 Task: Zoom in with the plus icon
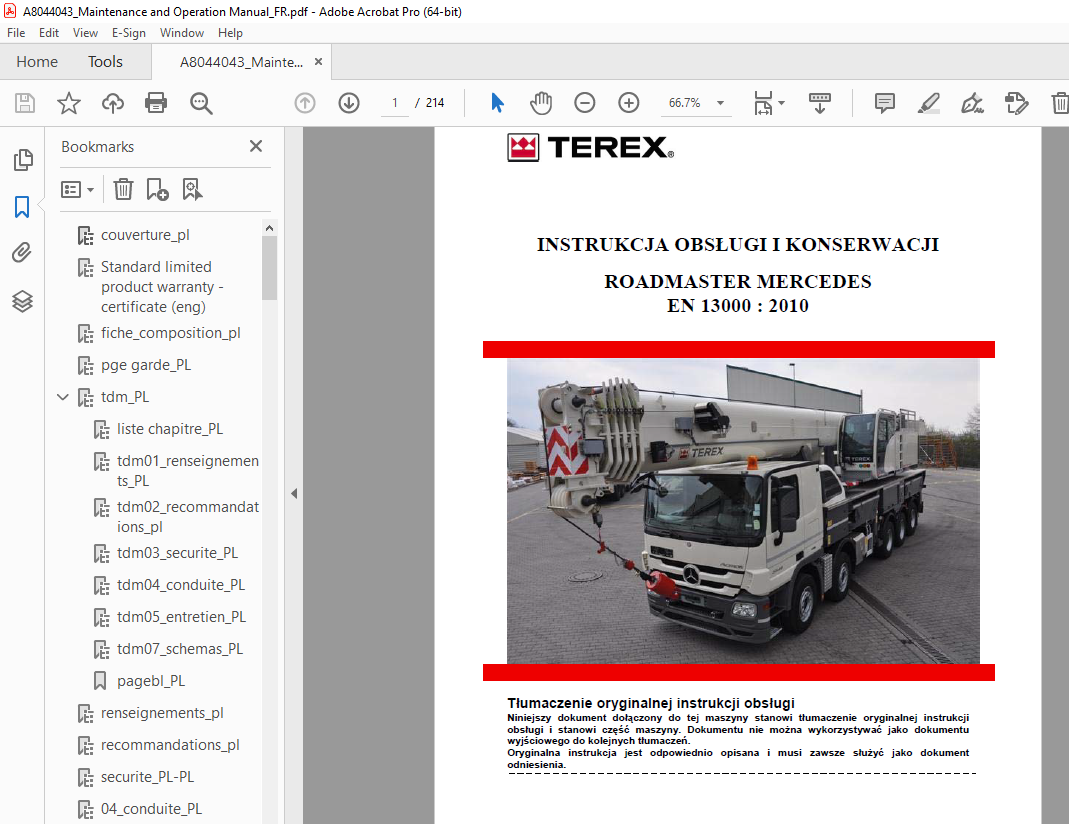pyautogui.click(x=629, y=103)
